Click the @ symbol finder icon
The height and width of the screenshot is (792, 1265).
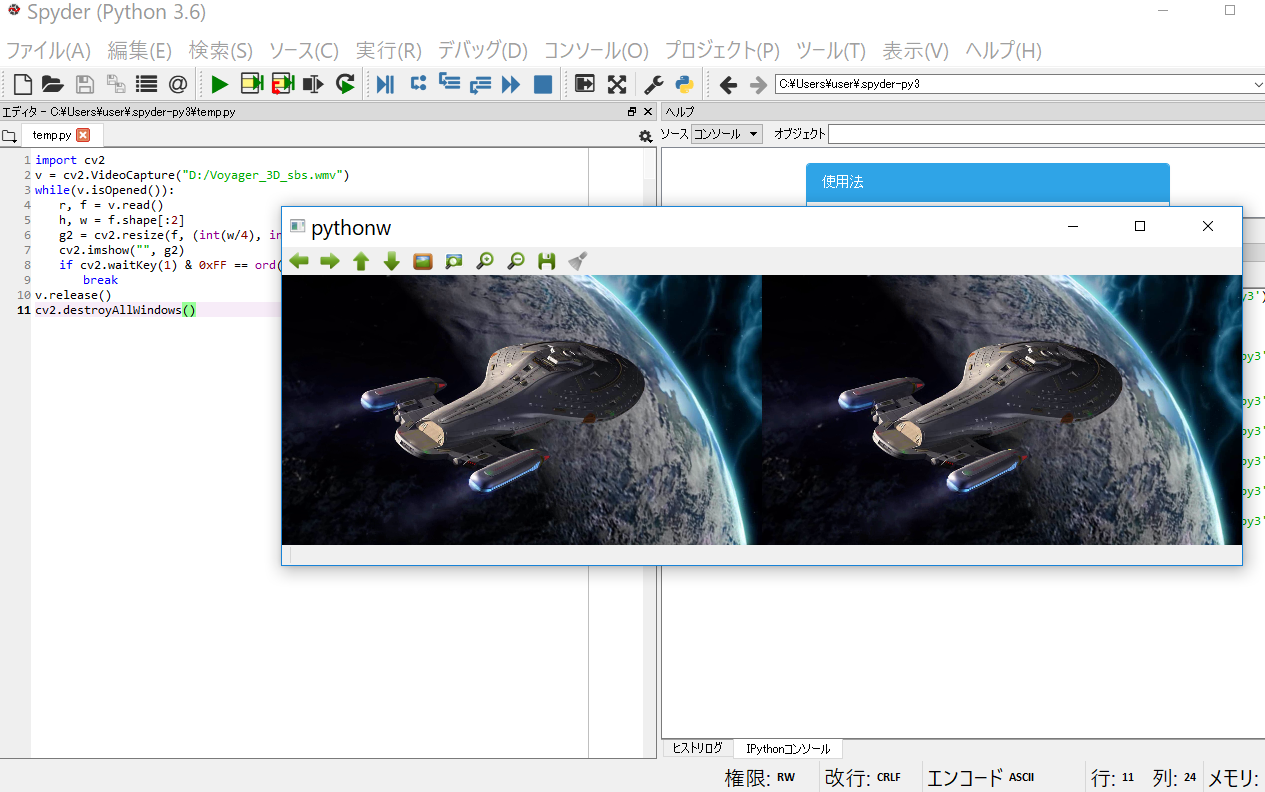(x=178, y=85)
